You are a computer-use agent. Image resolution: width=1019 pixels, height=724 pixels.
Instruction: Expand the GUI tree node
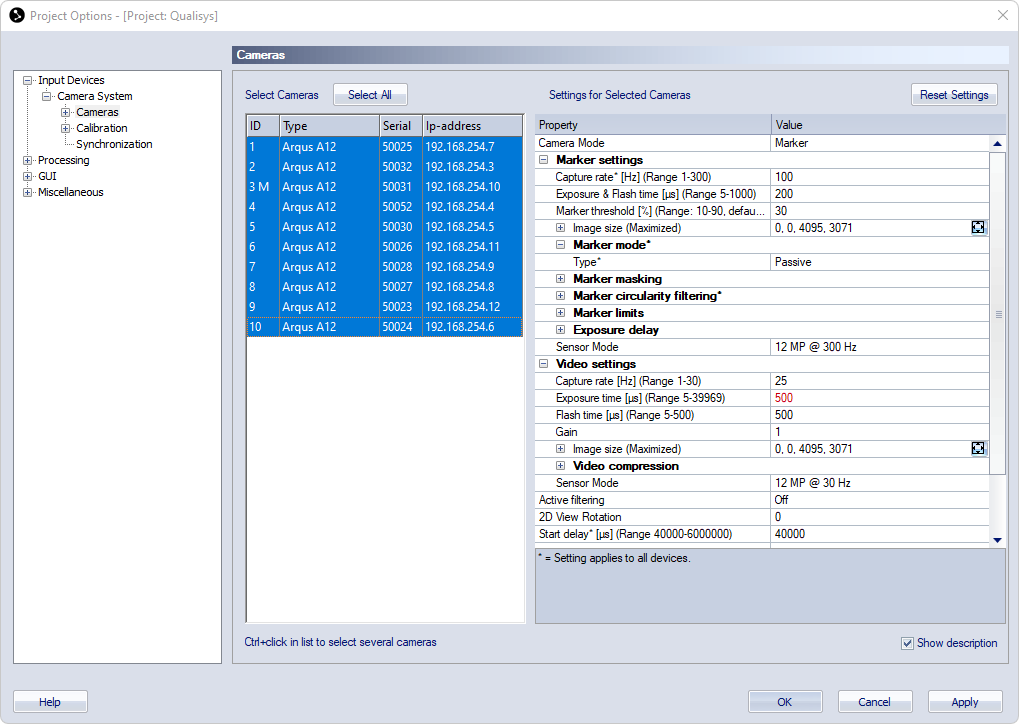click(x=27, y=176)
